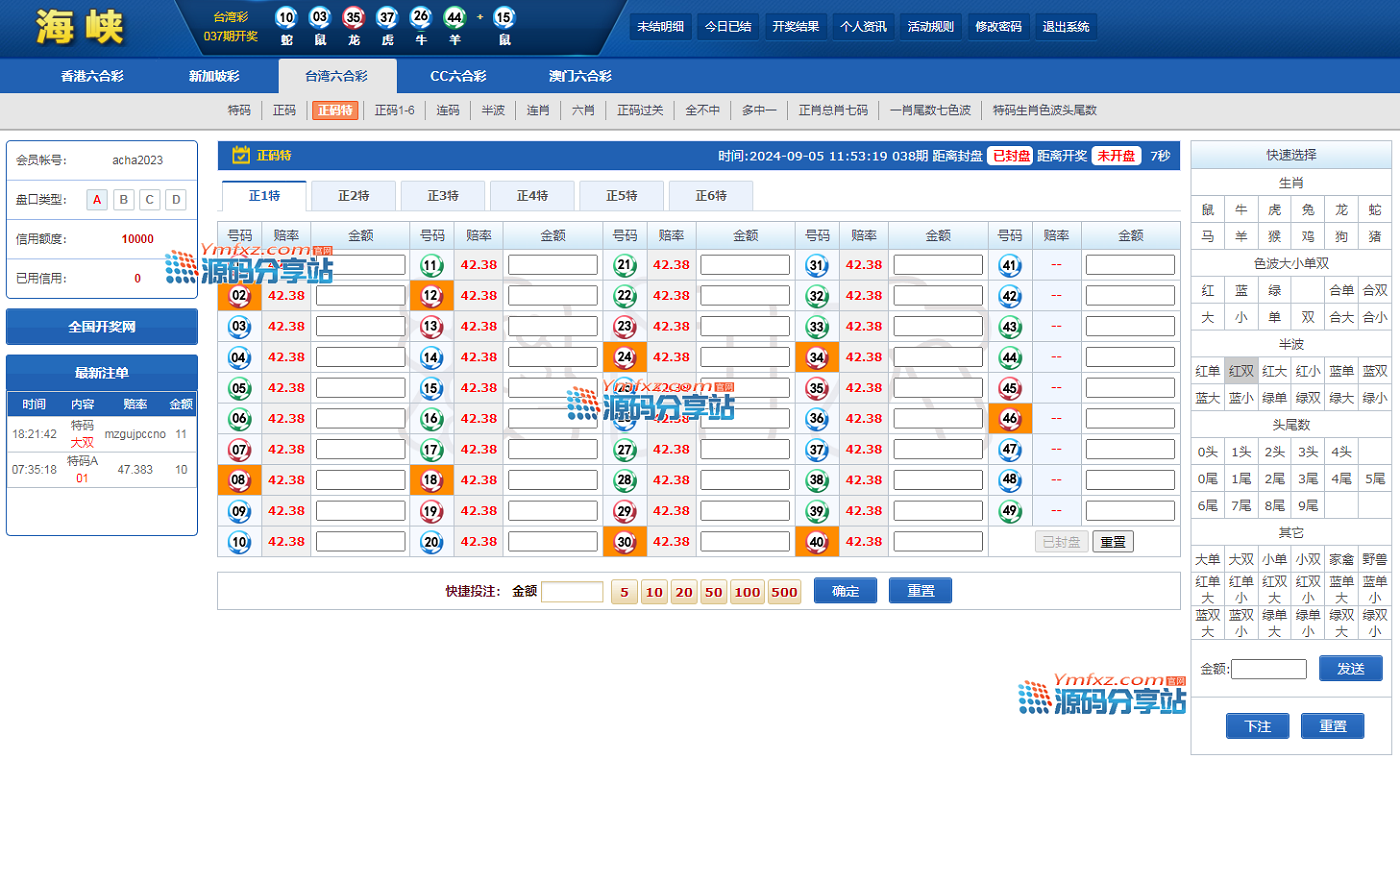Open the 正2特 tab
The image size is (1400, 882).
pos(353,196)
